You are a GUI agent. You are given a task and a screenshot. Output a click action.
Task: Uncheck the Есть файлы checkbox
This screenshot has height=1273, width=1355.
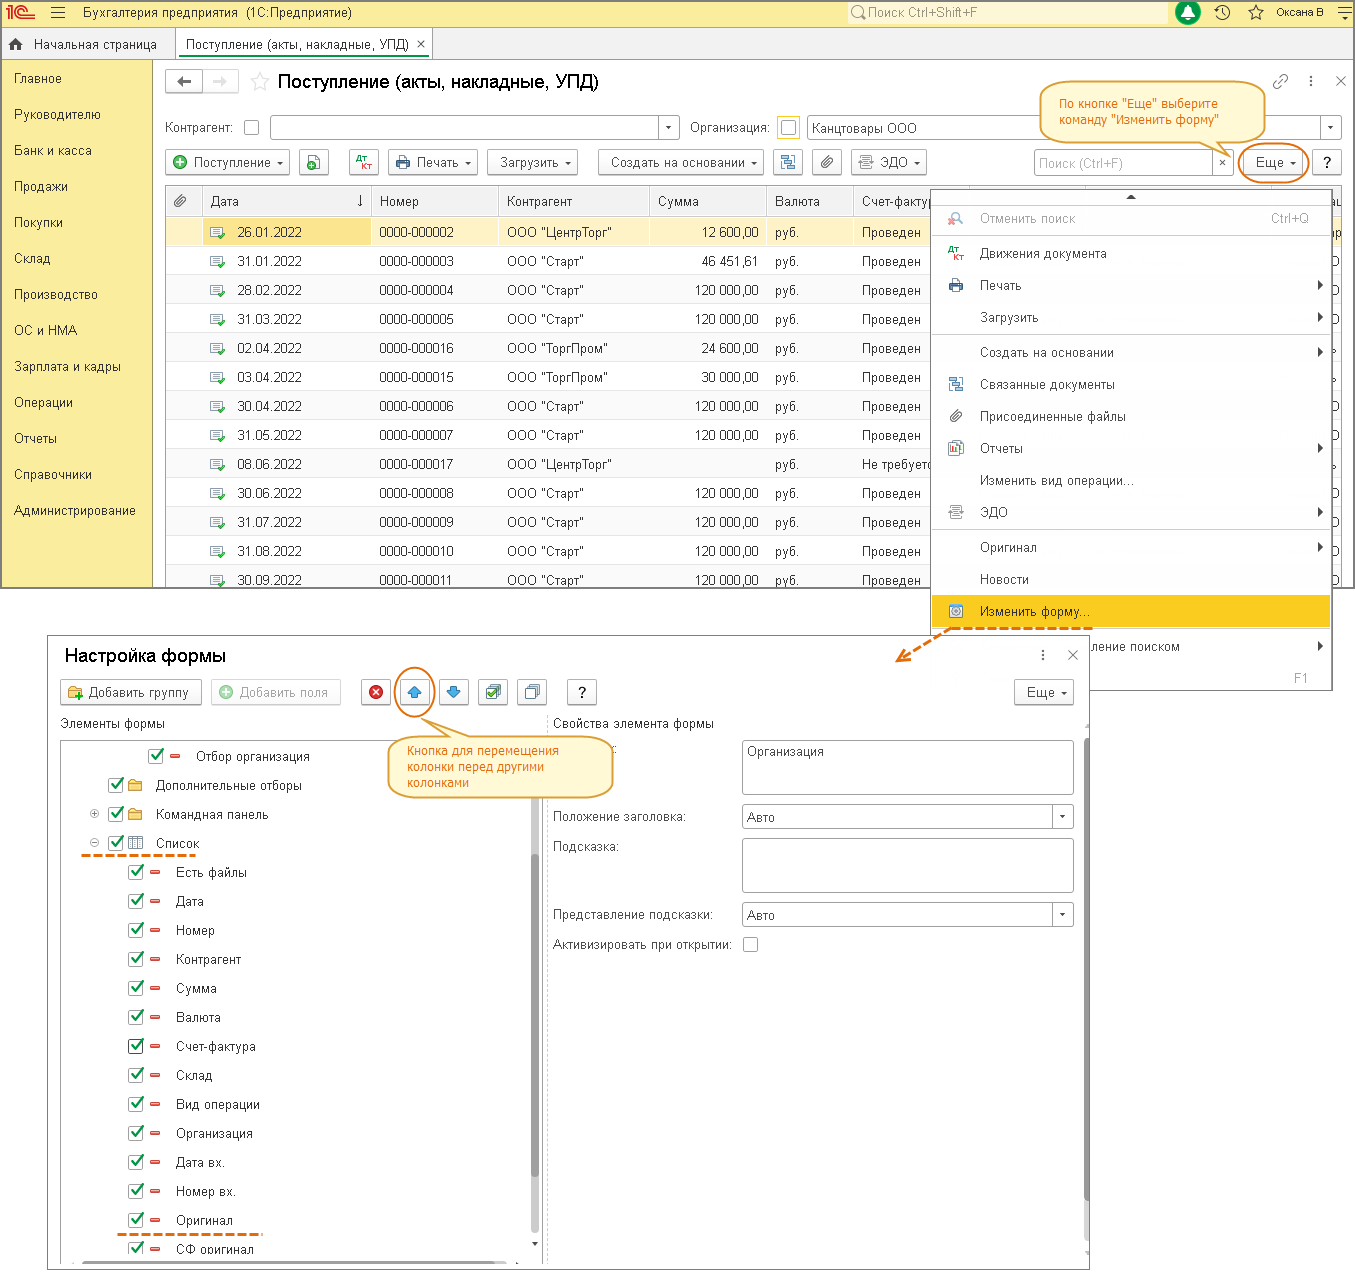click(136, 871)
